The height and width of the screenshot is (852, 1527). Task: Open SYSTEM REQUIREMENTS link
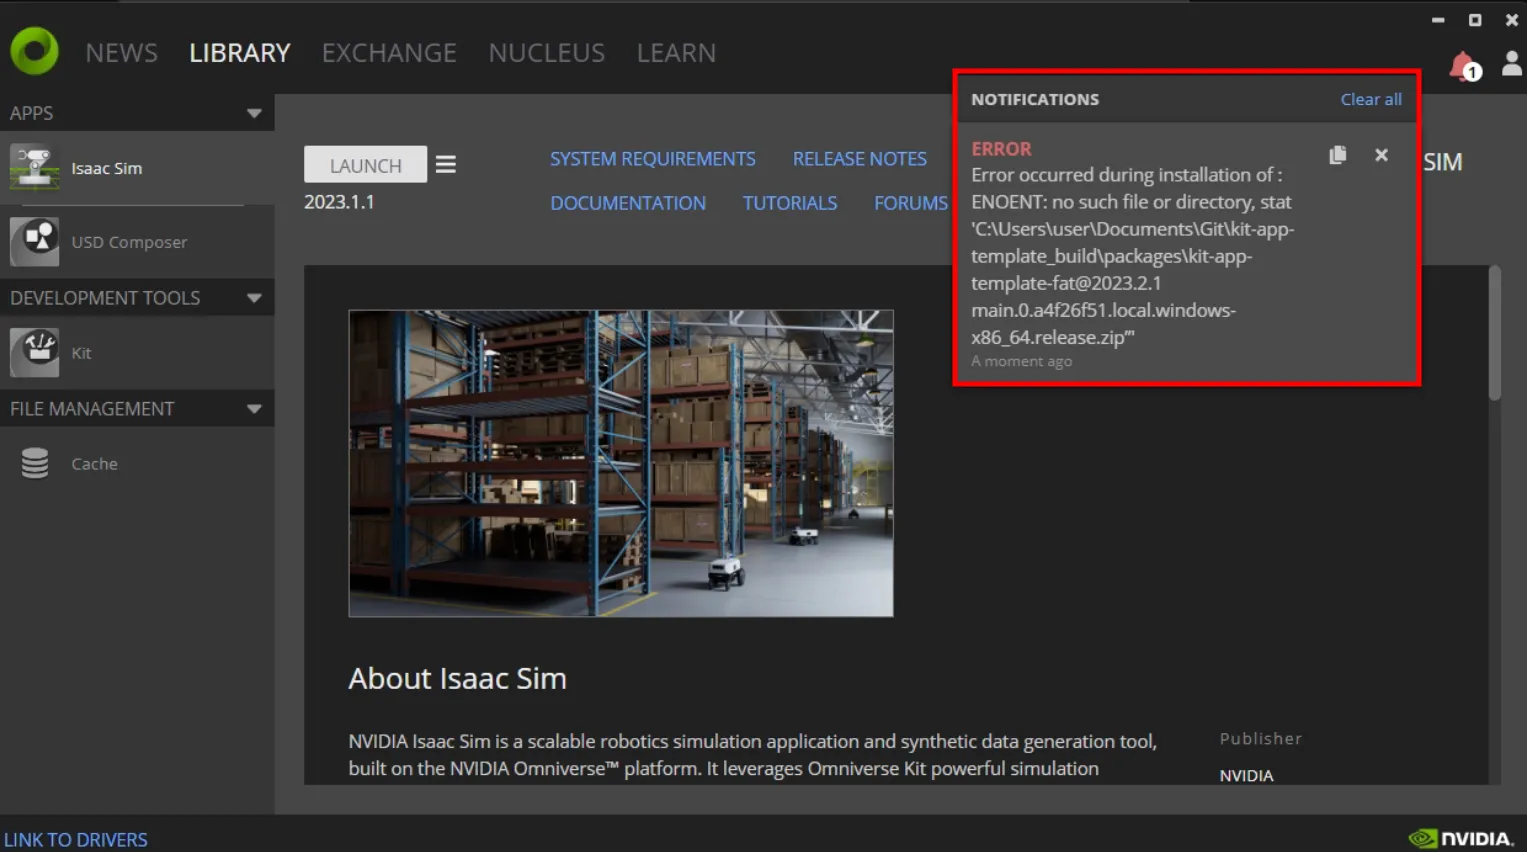653,159
